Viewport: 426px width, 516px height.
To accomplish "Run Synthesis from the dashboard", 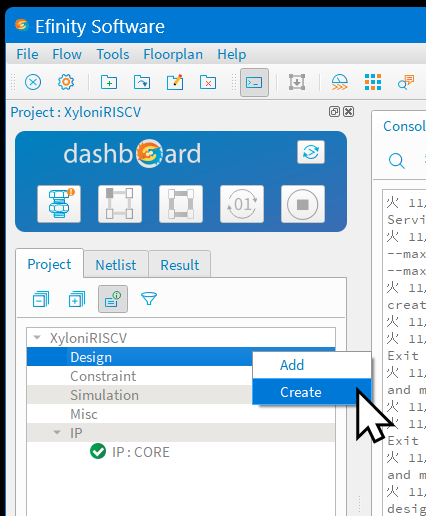I will click(59, 204).
